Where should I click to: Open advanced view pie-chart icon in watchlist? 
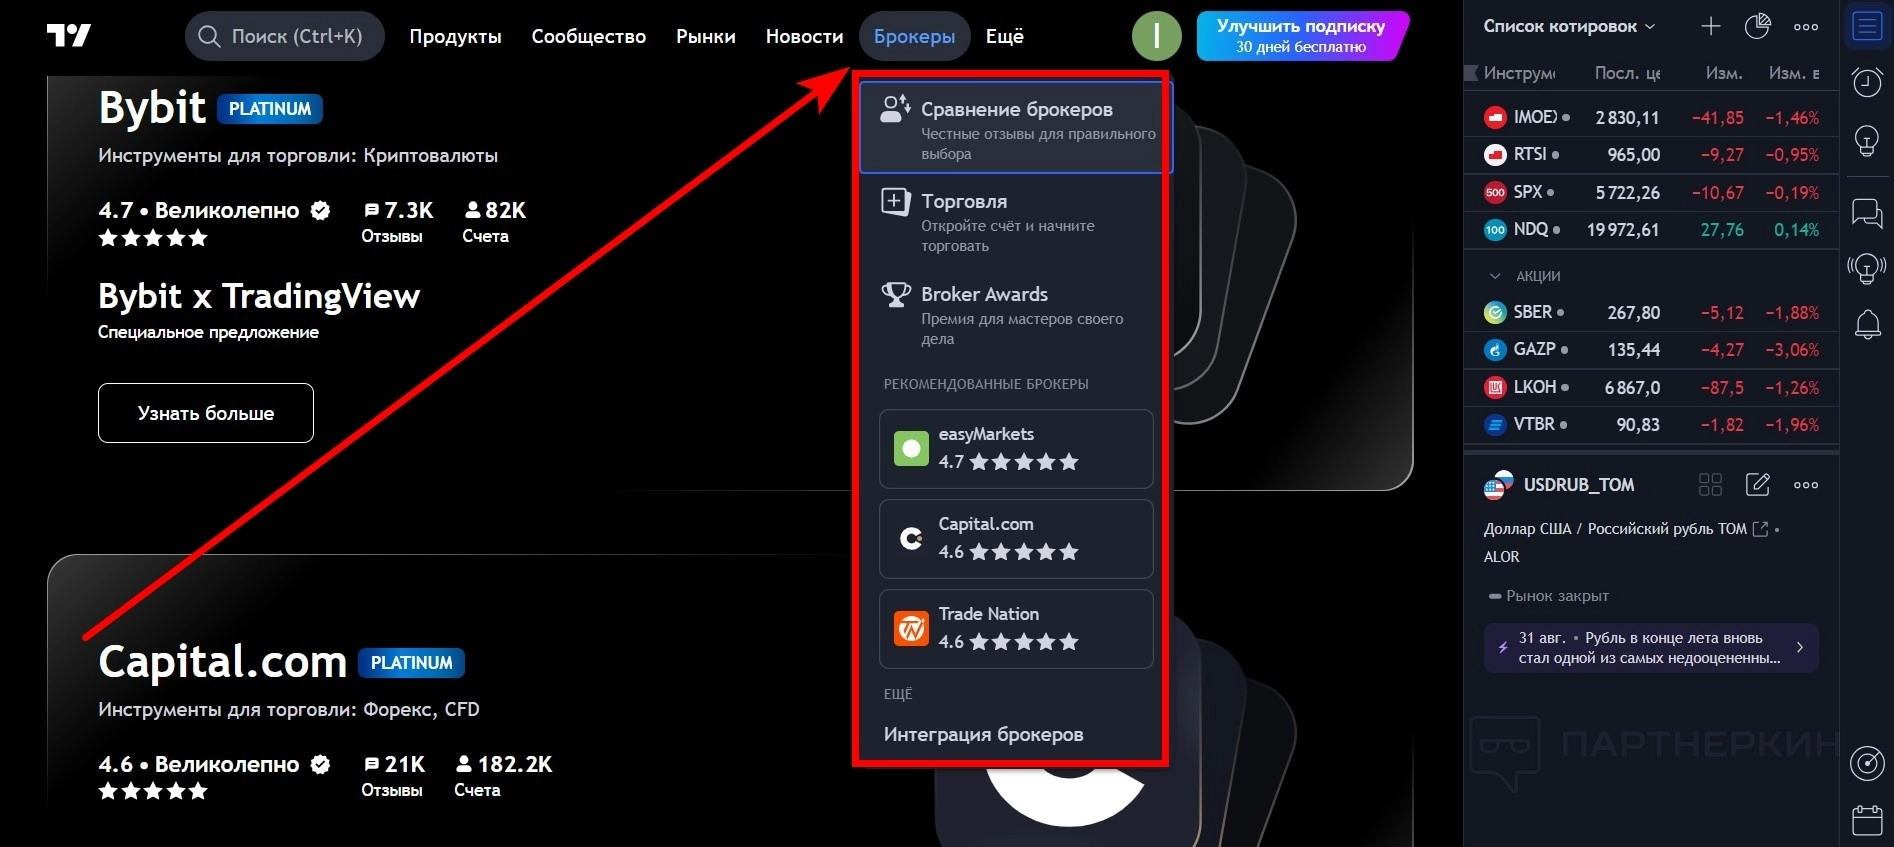click(1758, 27)
